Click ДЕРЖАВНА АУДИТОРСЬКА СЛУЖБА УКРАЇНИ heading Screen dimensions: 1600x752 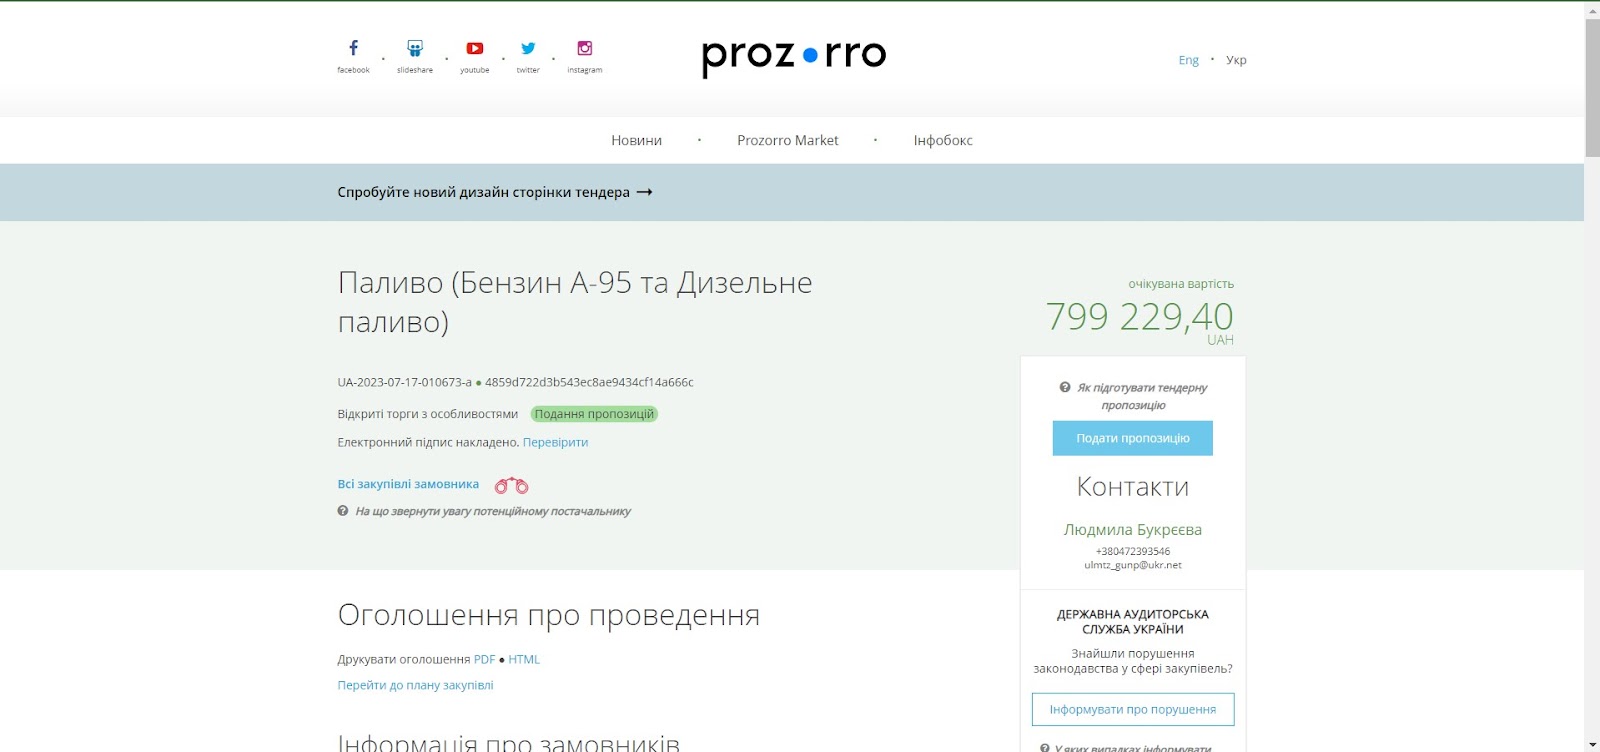pyautogui.click(x=1133, y=622)
